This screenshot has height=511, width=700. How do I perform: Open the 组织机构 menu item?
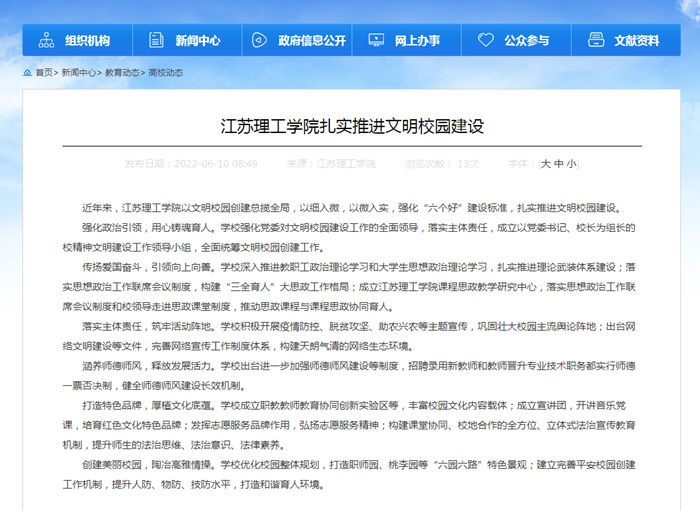87,41
